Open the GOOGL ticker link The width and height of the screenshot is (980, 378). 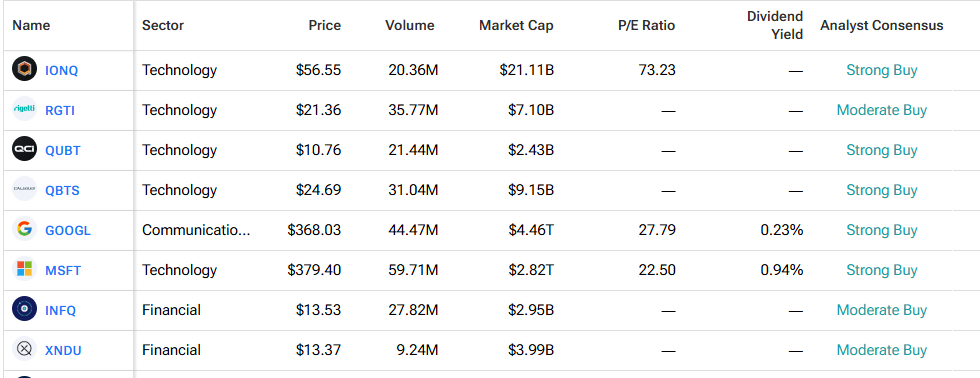(68, 231)
